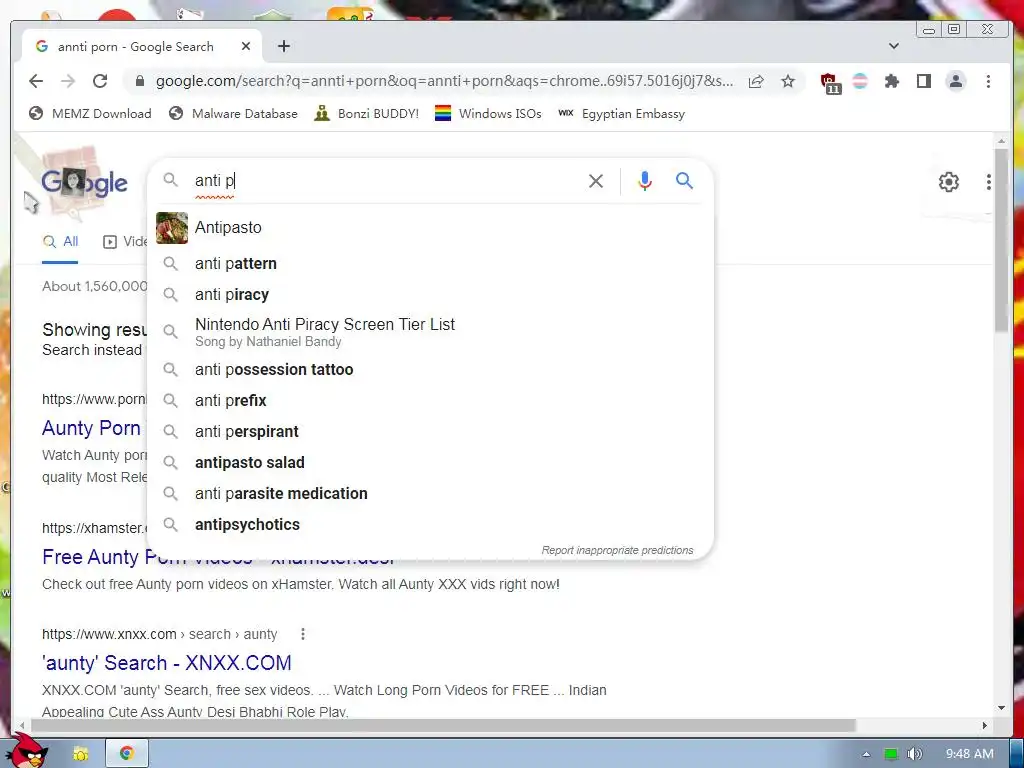Choose 'anti prefix' suggestion
This screenshot has width=1024, height=768.
pos(430,400)
